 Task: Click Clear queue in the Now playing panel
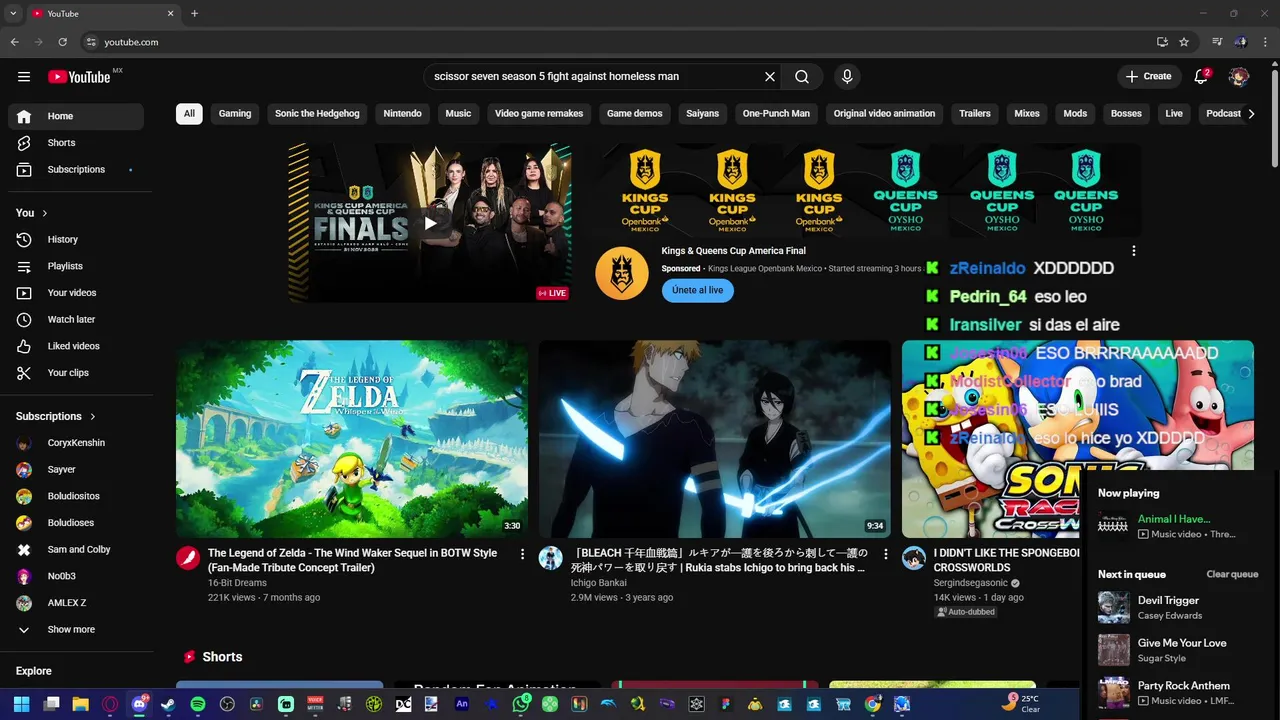pos(1232,575)
